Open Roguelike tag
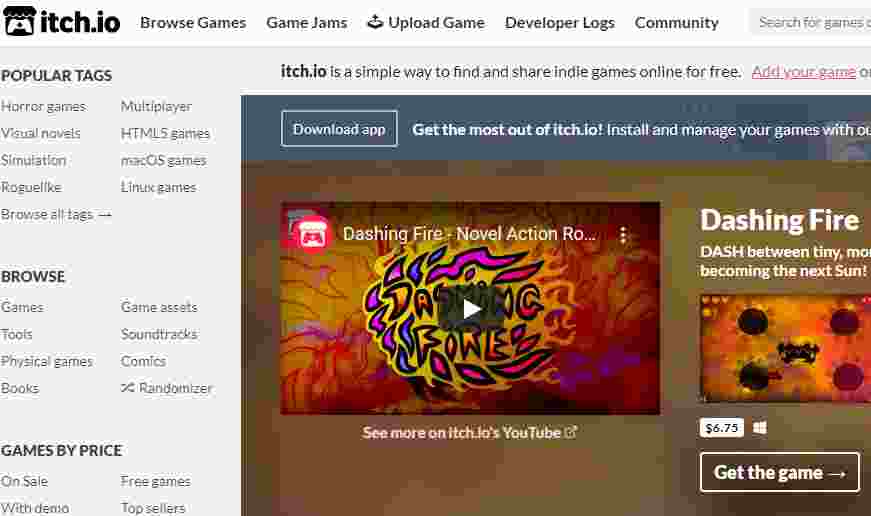 tap(31, 187)
